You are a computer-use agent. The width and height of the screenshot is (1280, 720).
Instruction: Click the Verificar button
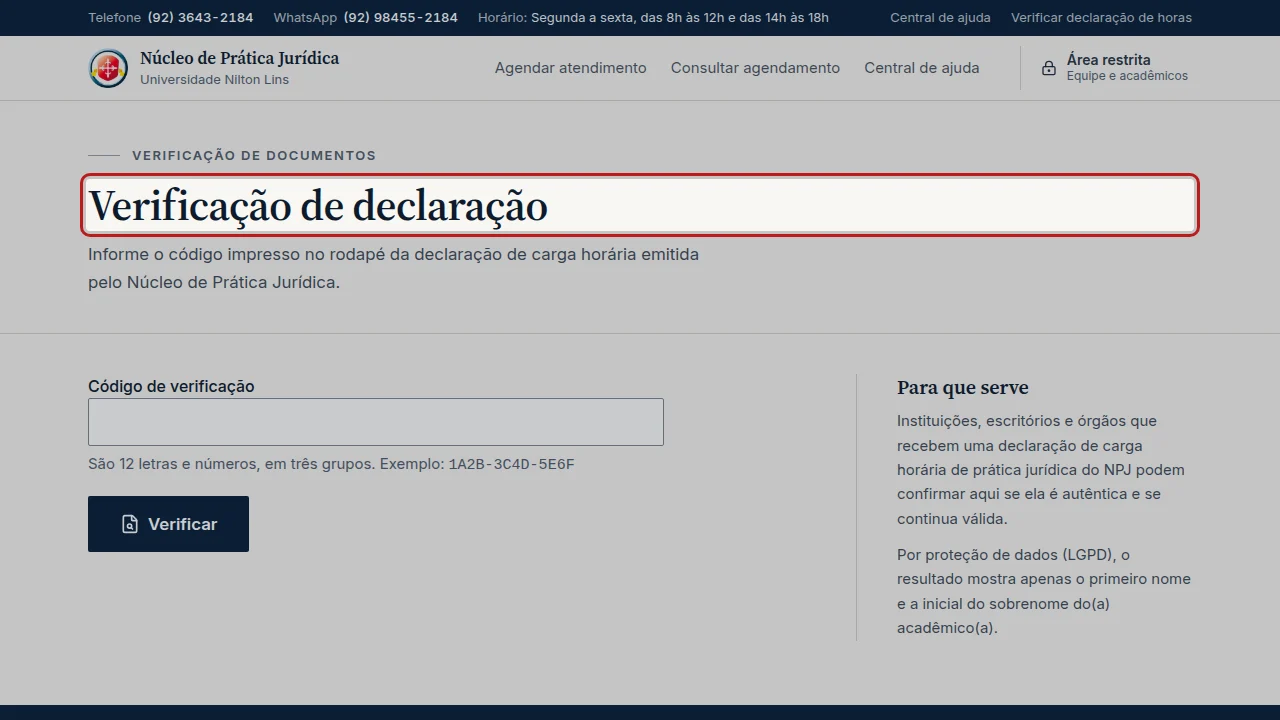(x=168, y=524)
